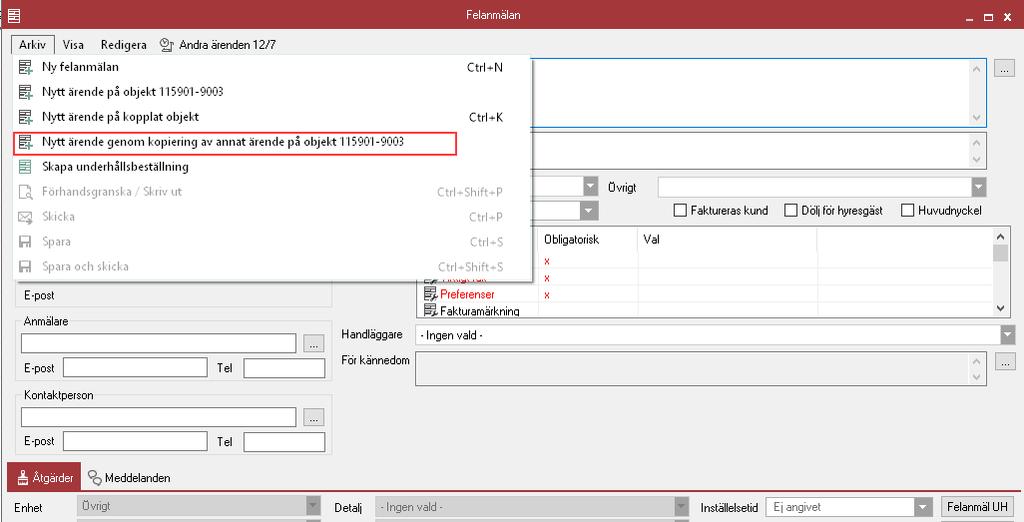Click scroll down arrow of top description box
Image resolution: width=1024 pixels, height=522 pixels.
[977, 118]
